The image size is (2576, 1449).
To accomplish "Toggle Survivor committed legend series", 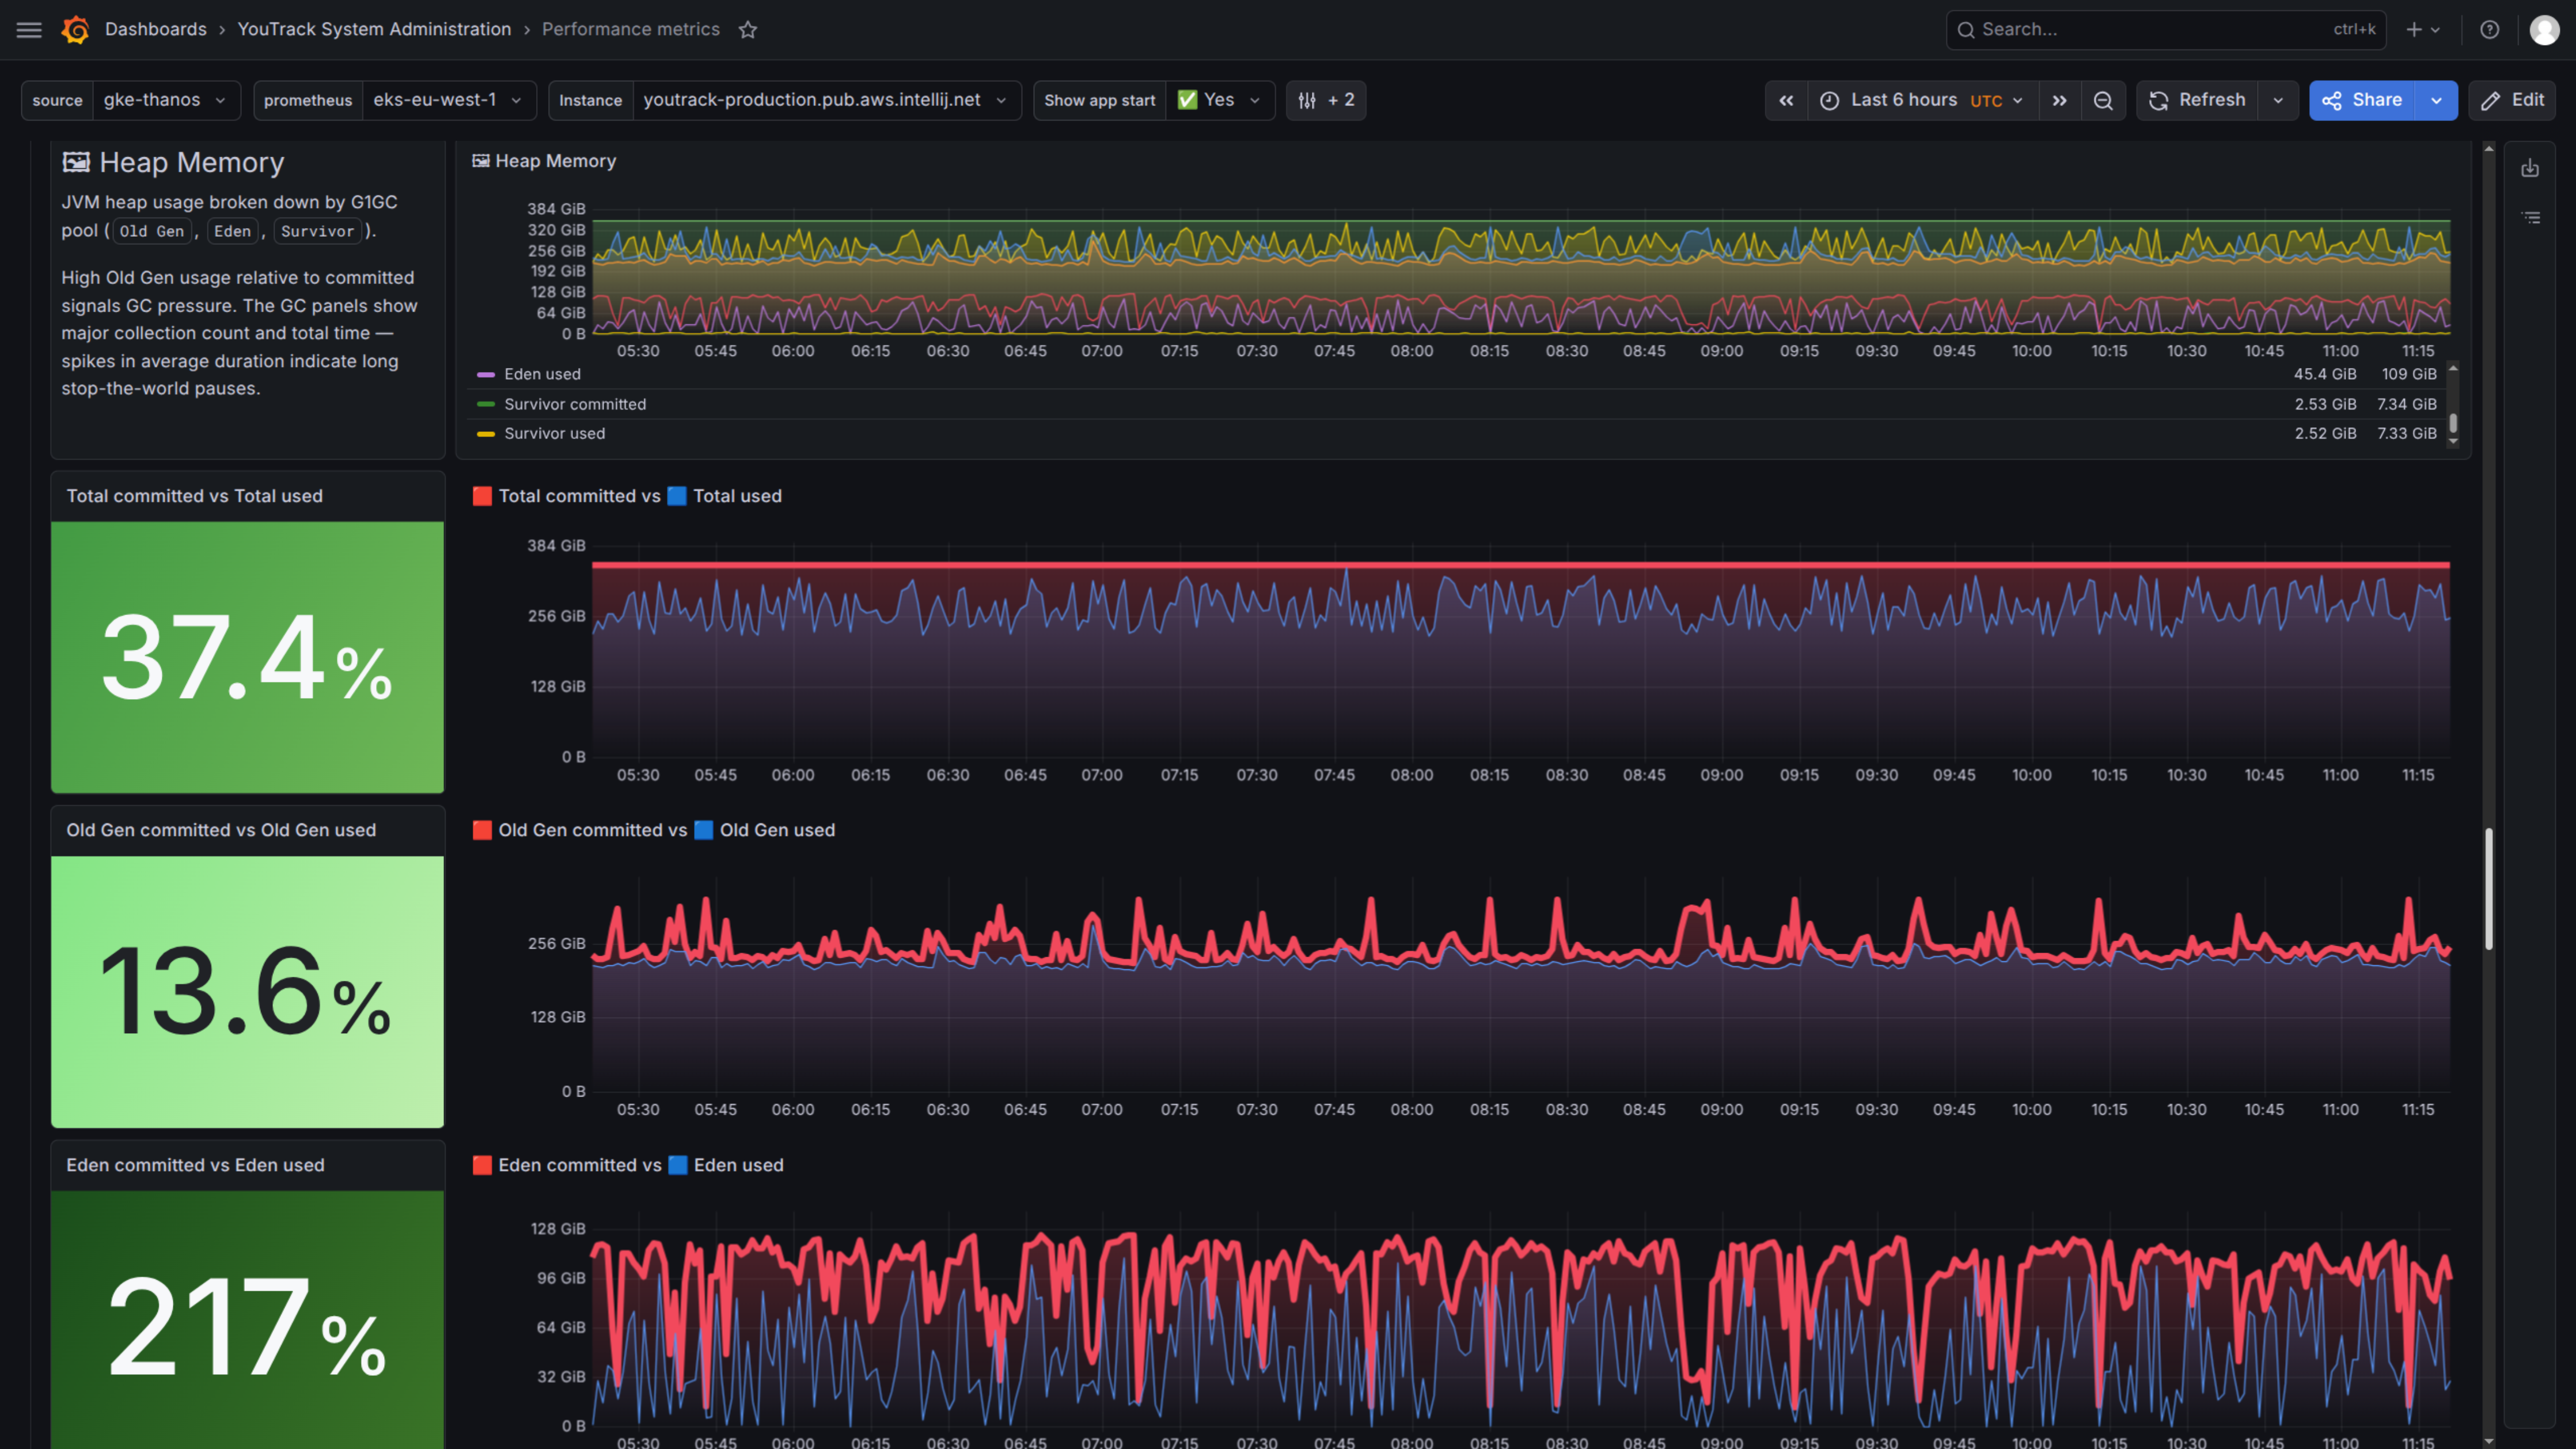I will pos(575,404).
